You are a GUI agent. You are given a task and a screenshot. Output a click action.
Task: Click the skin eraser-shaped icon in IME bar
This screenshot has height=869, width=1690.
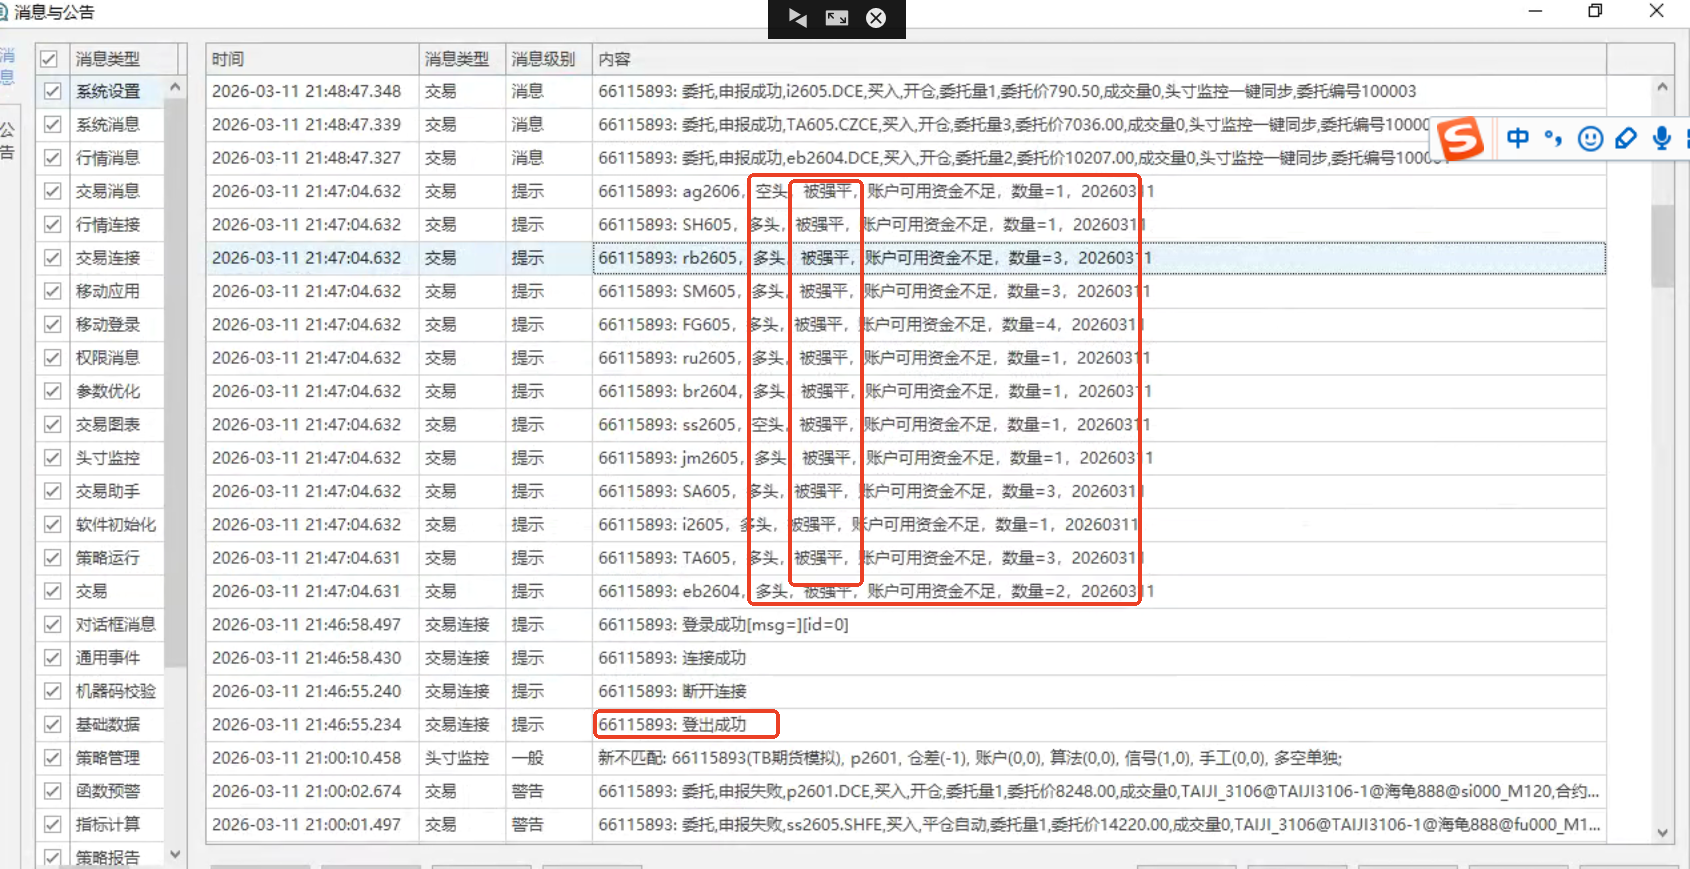(1626, 138)
